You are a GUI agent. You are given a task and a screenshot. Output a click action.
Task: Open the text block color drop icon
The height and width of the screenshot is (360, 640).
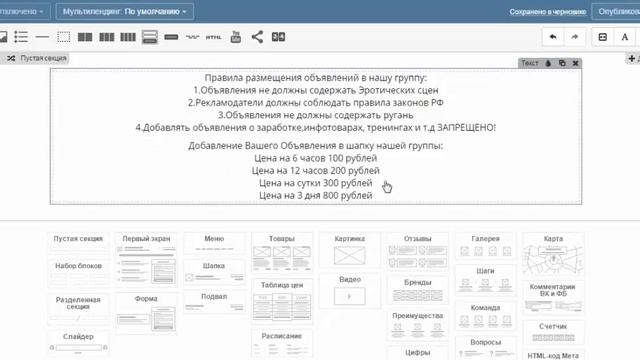(x=548, y=63)
